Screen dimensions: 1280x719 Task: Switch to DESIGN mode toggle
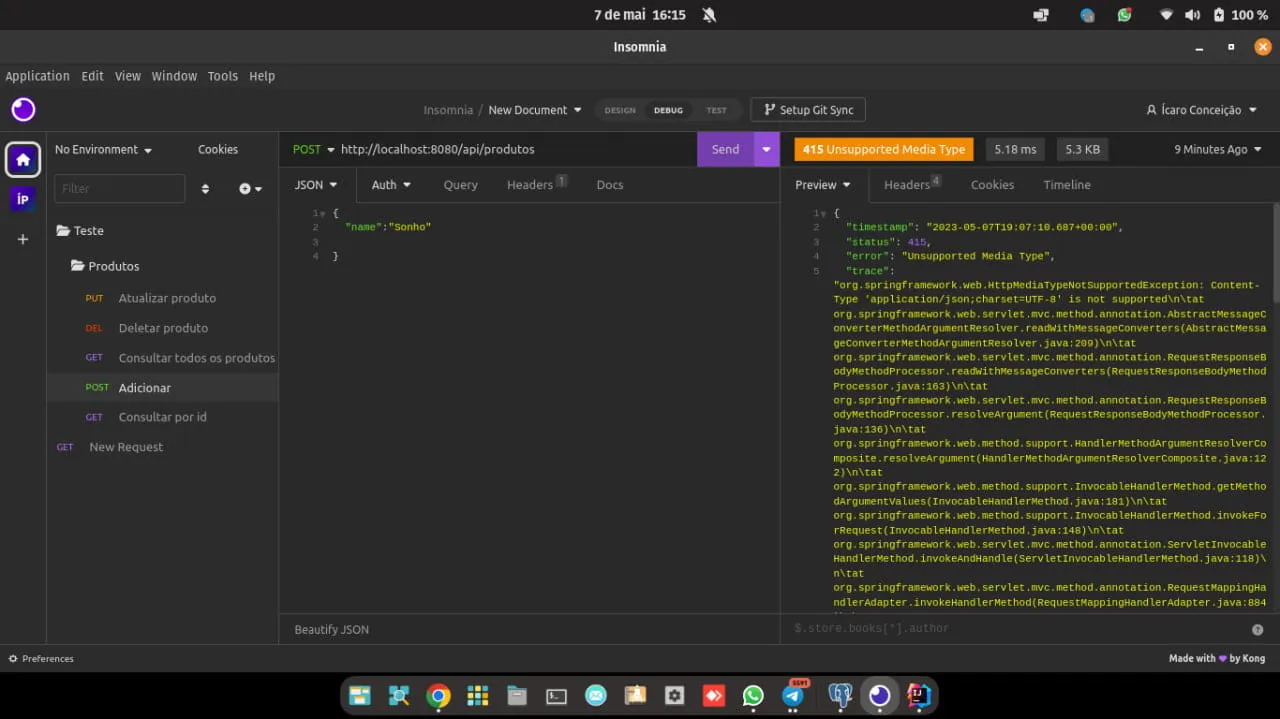click(620, 110)
